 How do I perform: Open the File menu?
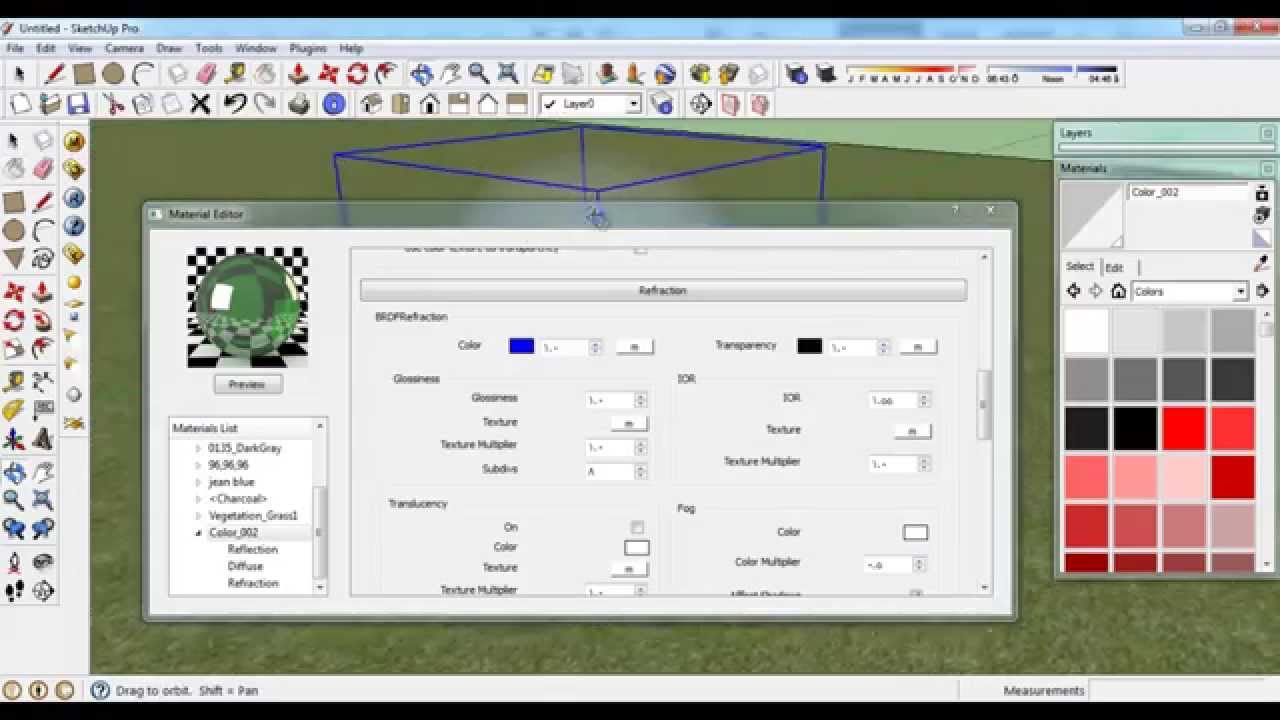(15, 48)
